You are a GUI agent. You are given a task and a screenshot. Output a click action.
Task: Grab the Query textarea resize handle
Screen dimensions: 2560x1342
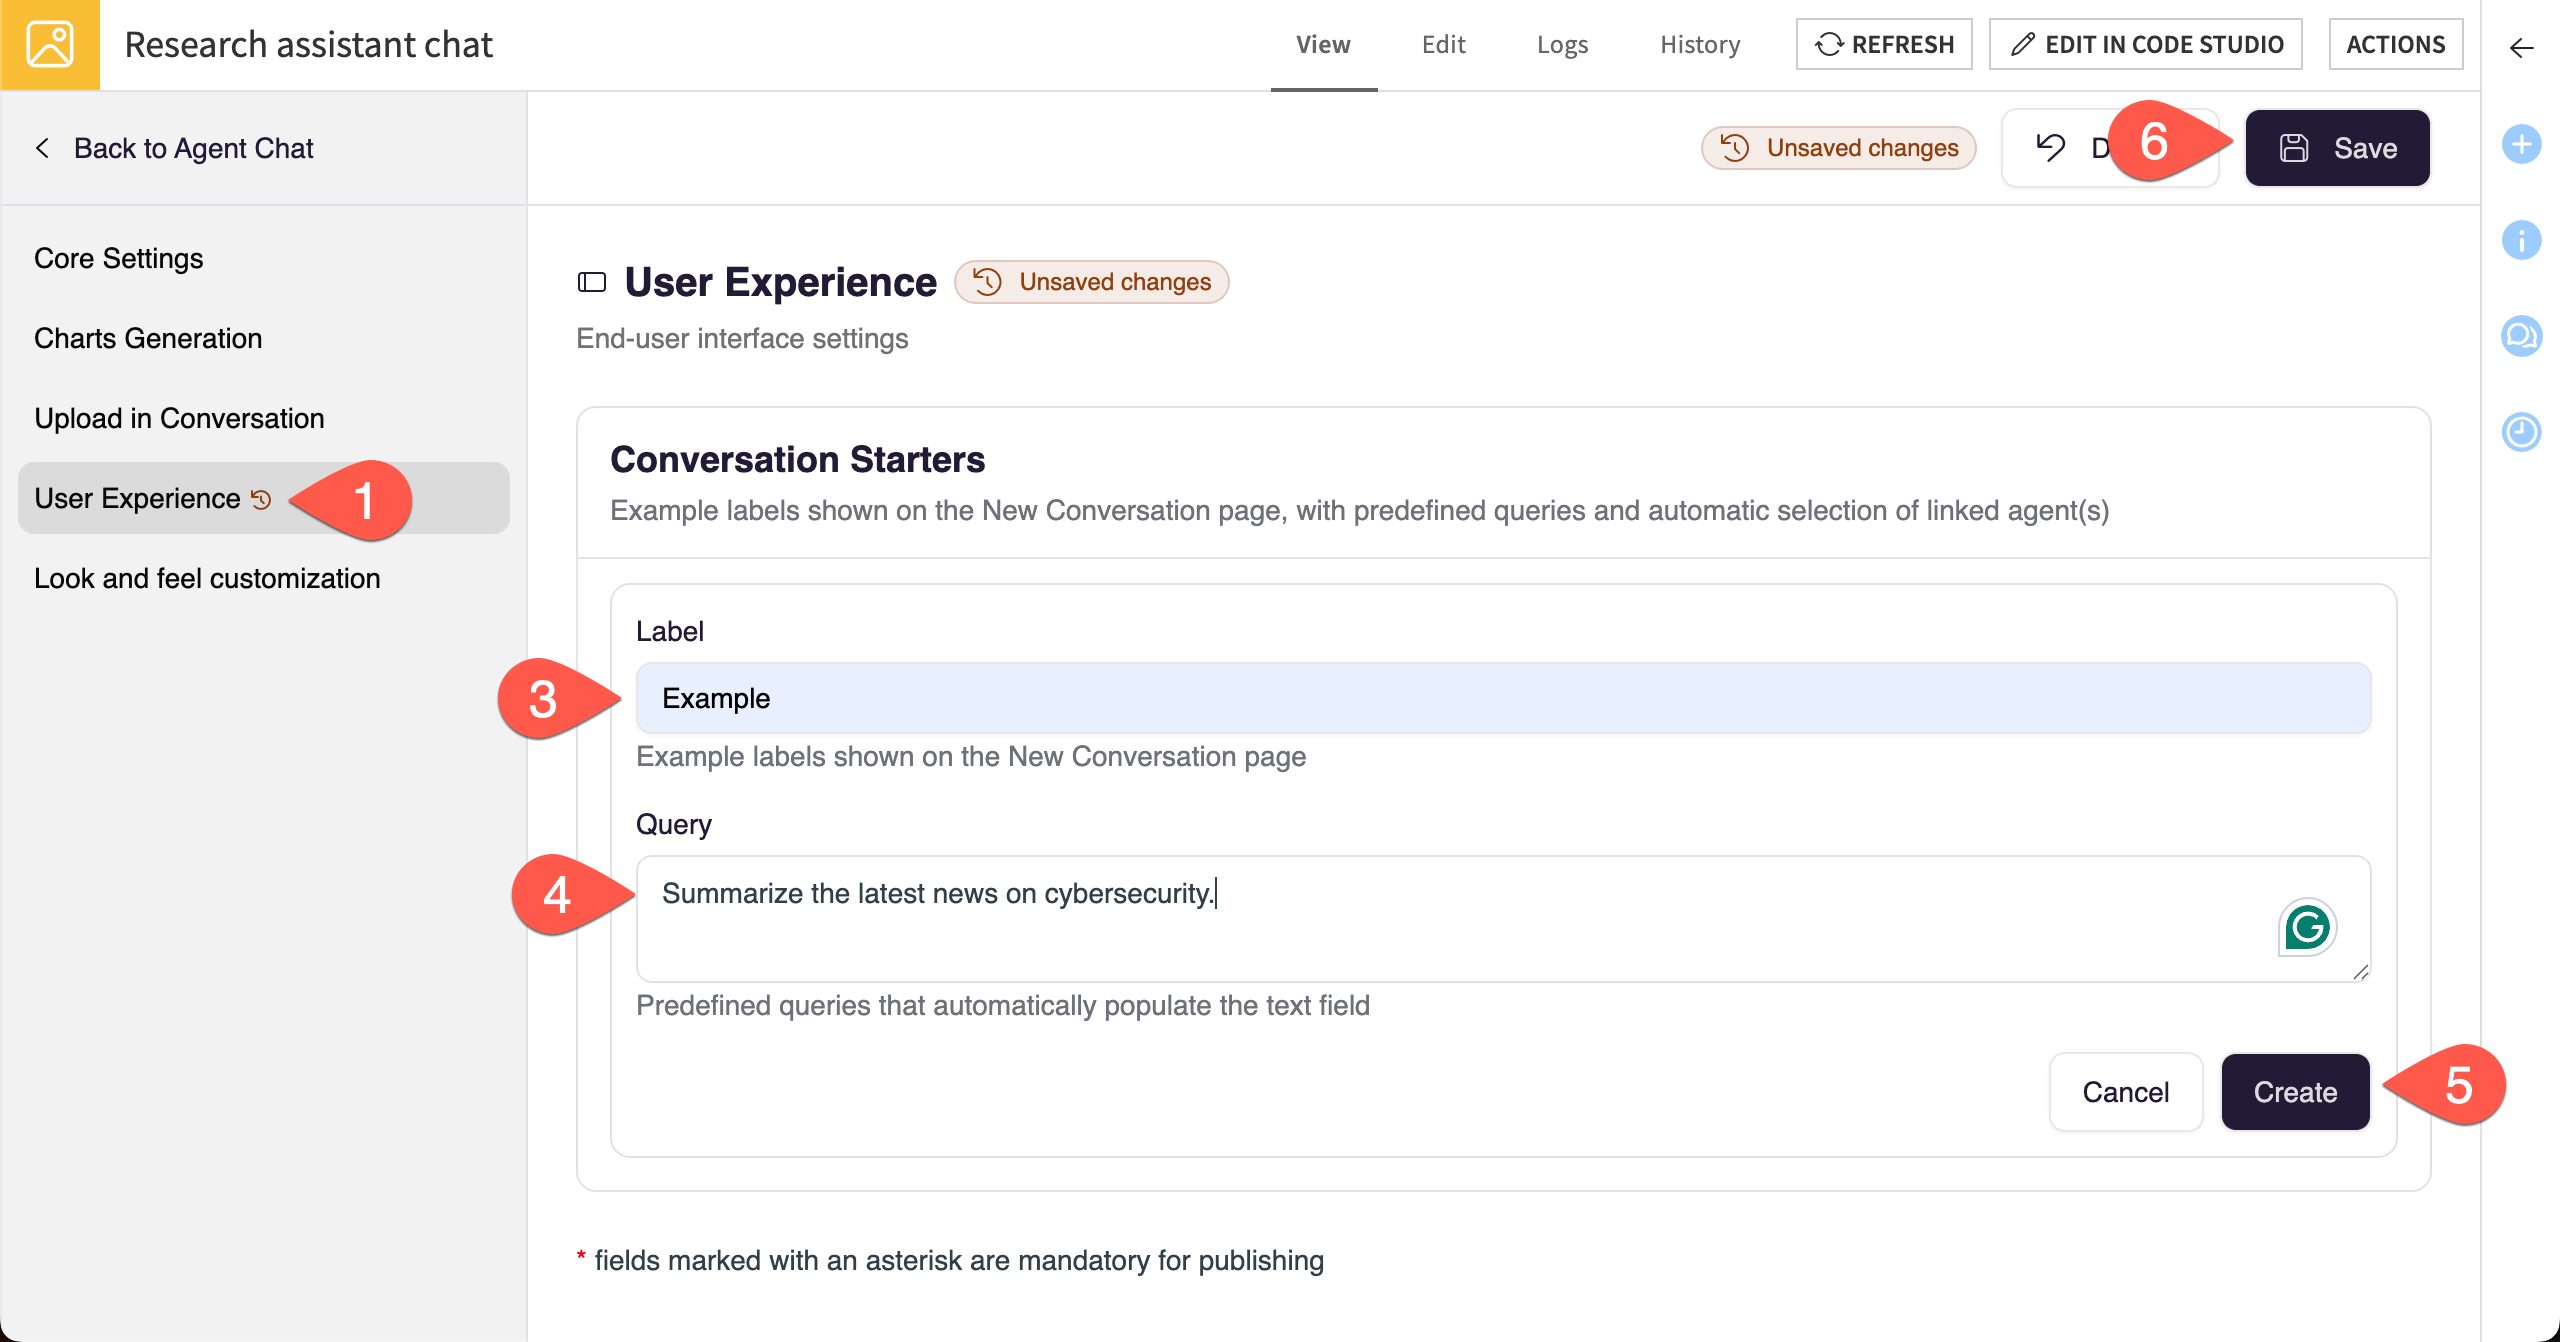point(2360,971)
